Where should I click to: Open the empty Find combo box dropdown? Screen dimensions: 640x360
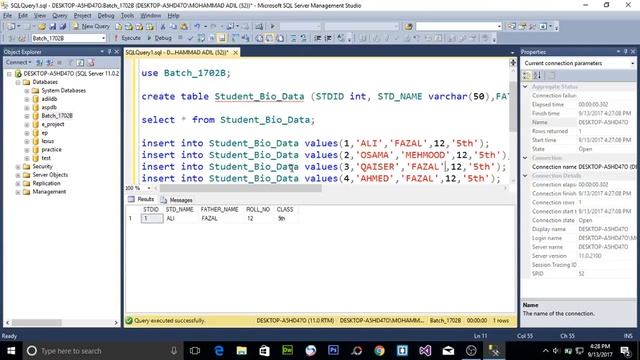499,27
